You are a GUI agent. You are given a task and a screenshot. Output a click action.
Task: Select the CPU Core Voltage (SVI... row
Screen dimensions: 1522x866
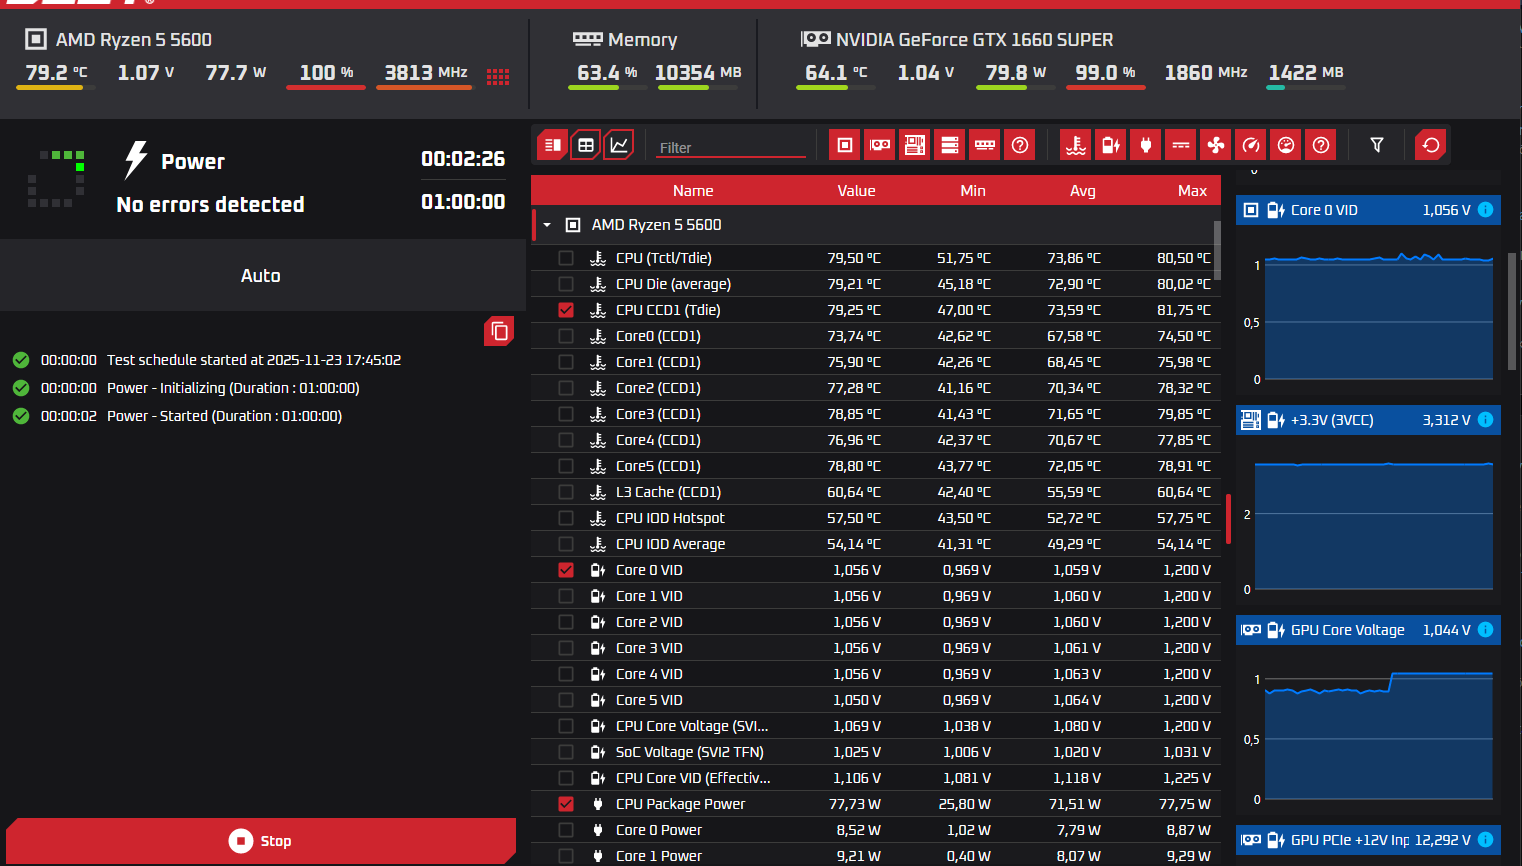(x=876, y=726)
